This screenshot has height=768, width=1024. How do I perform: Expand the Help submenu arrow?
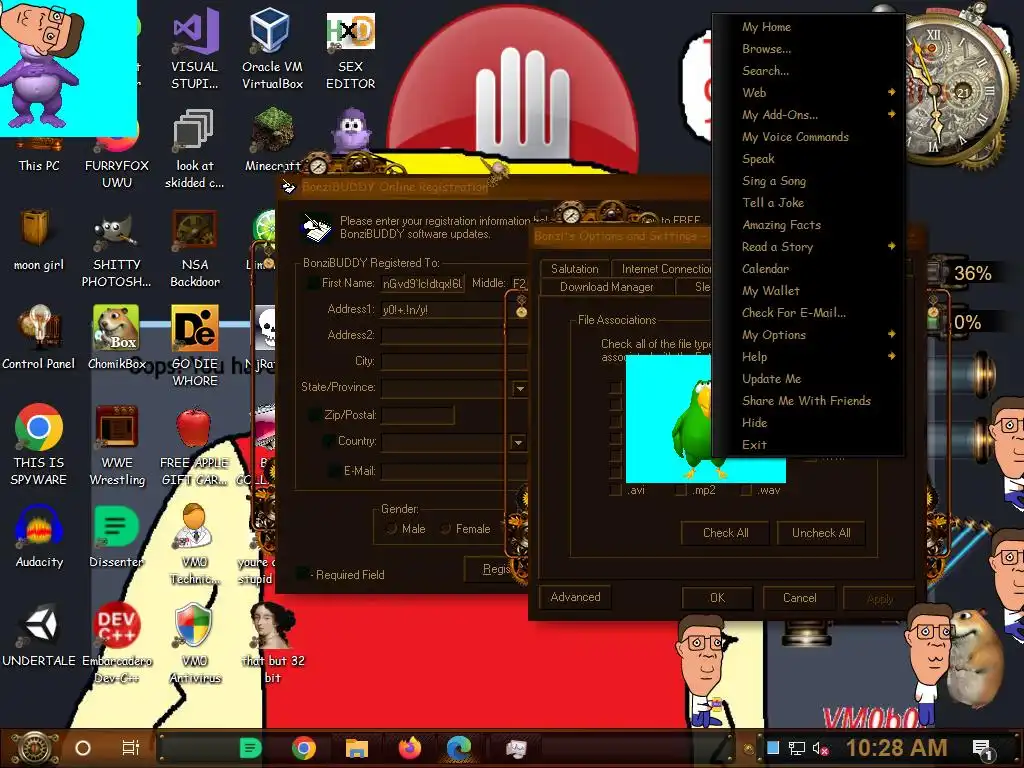coord(891,356)
